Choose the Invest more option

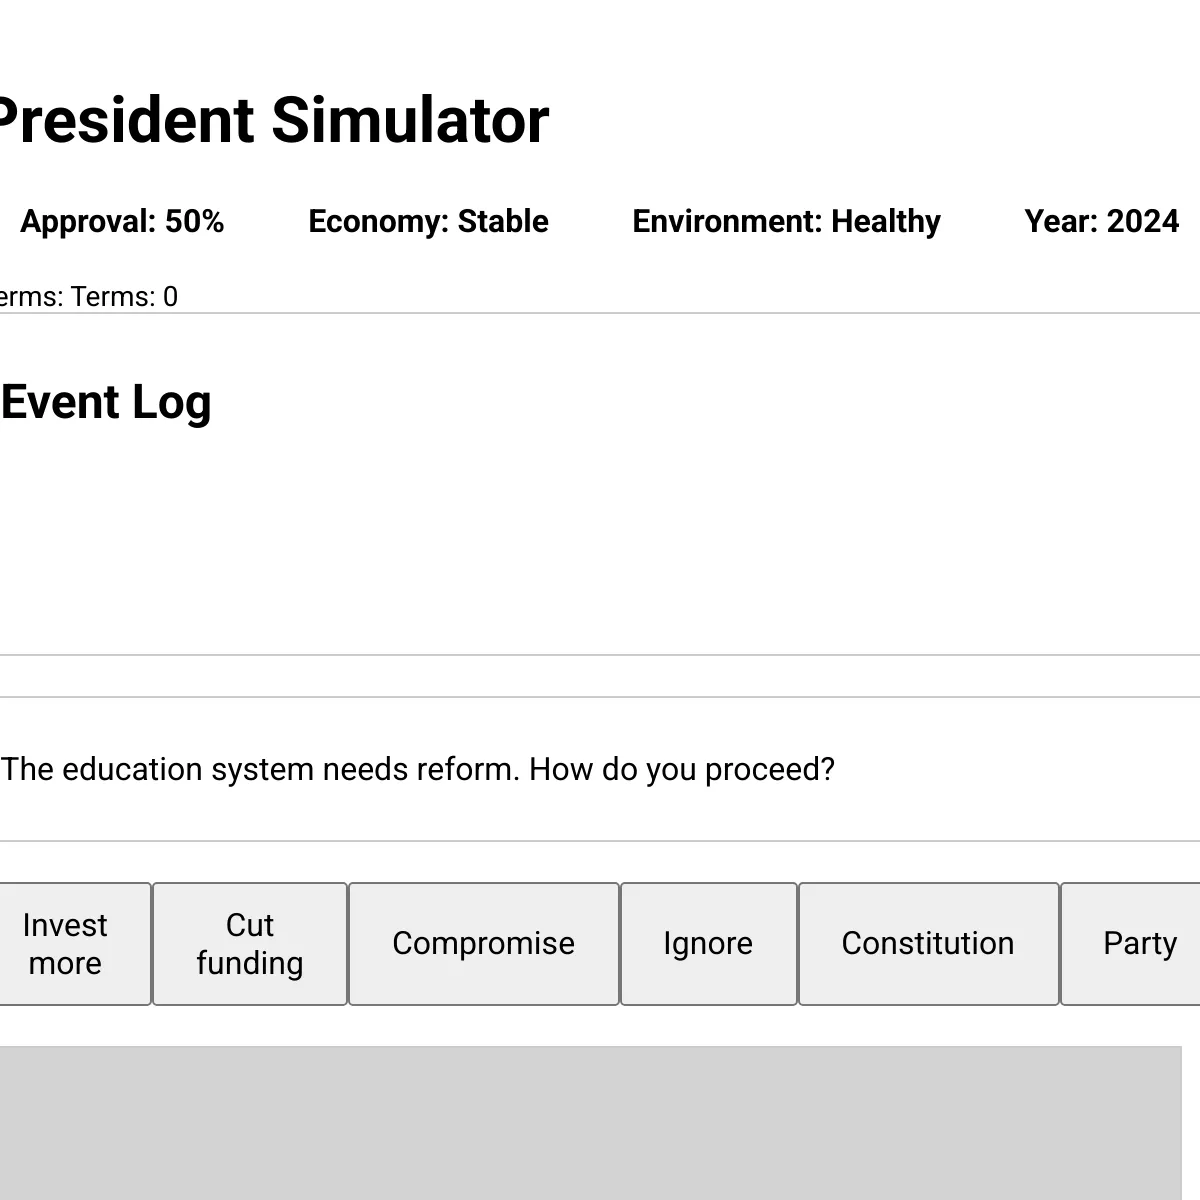pyautogui.click(x=65, y=944)
